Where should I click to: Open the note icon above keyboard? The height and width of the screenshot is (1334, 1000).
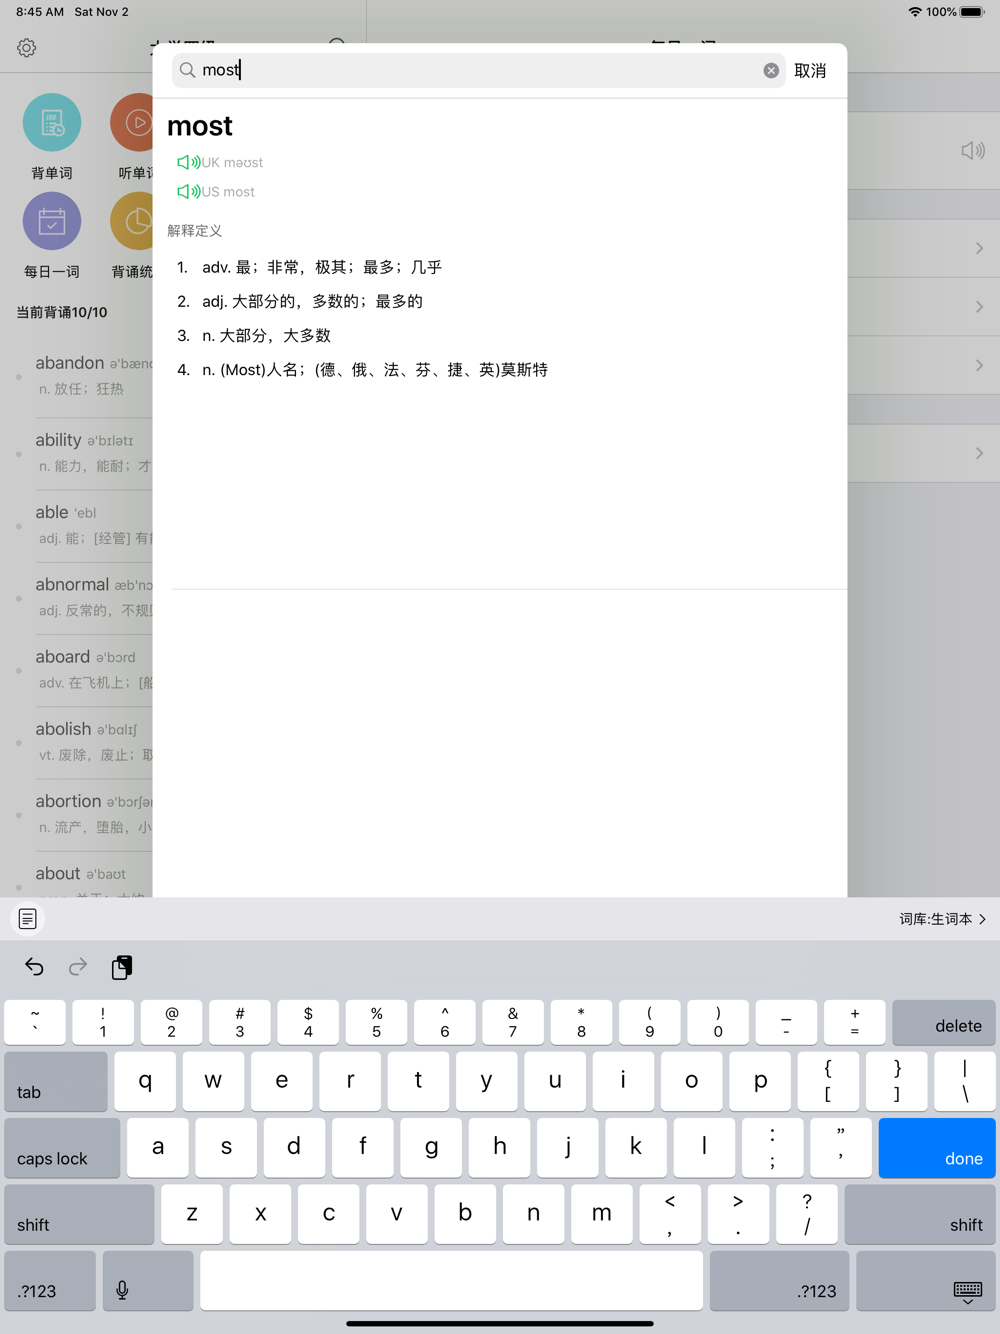[28, 918]
